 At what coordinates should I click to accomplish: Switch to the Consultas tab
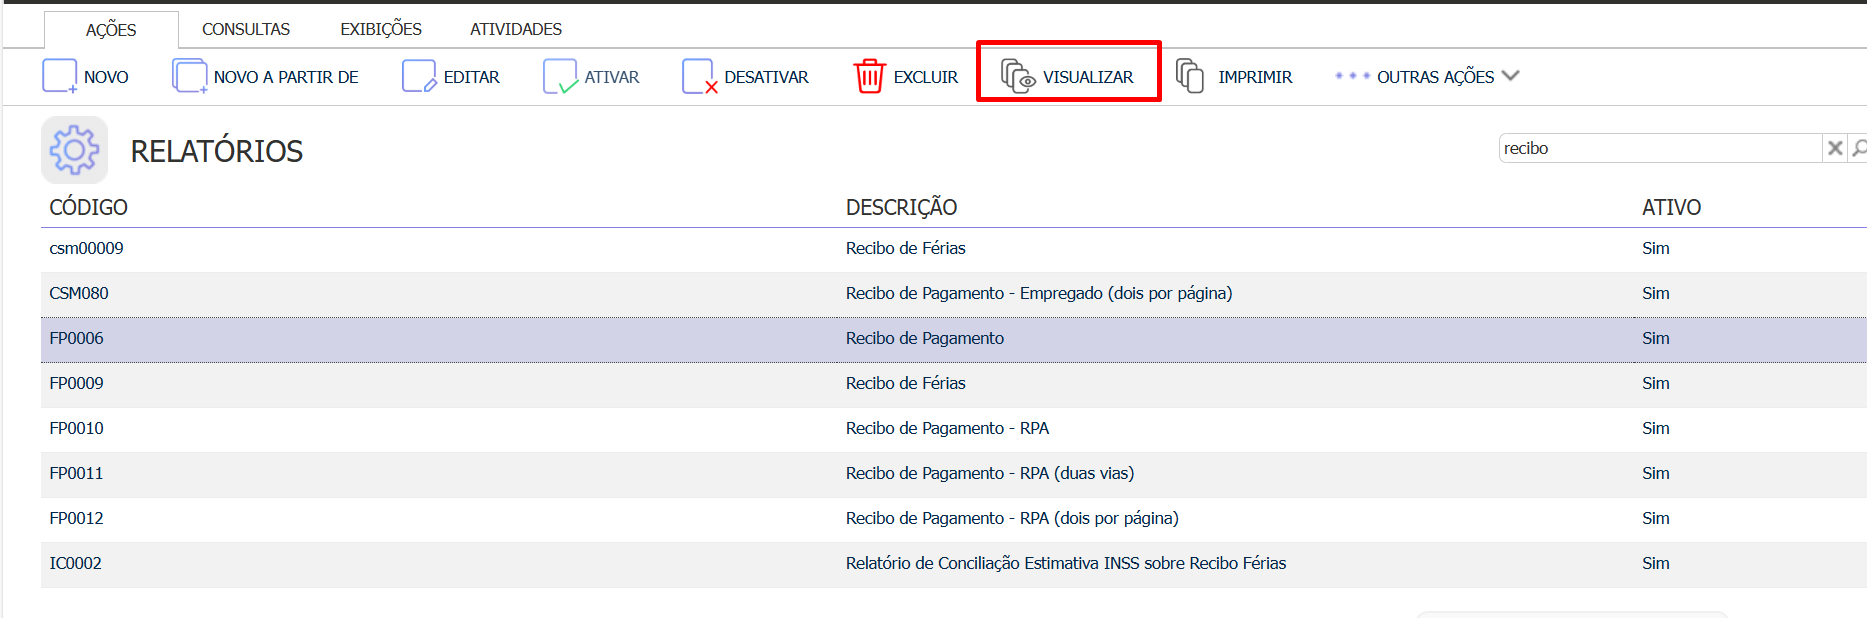tap(246, 29)
